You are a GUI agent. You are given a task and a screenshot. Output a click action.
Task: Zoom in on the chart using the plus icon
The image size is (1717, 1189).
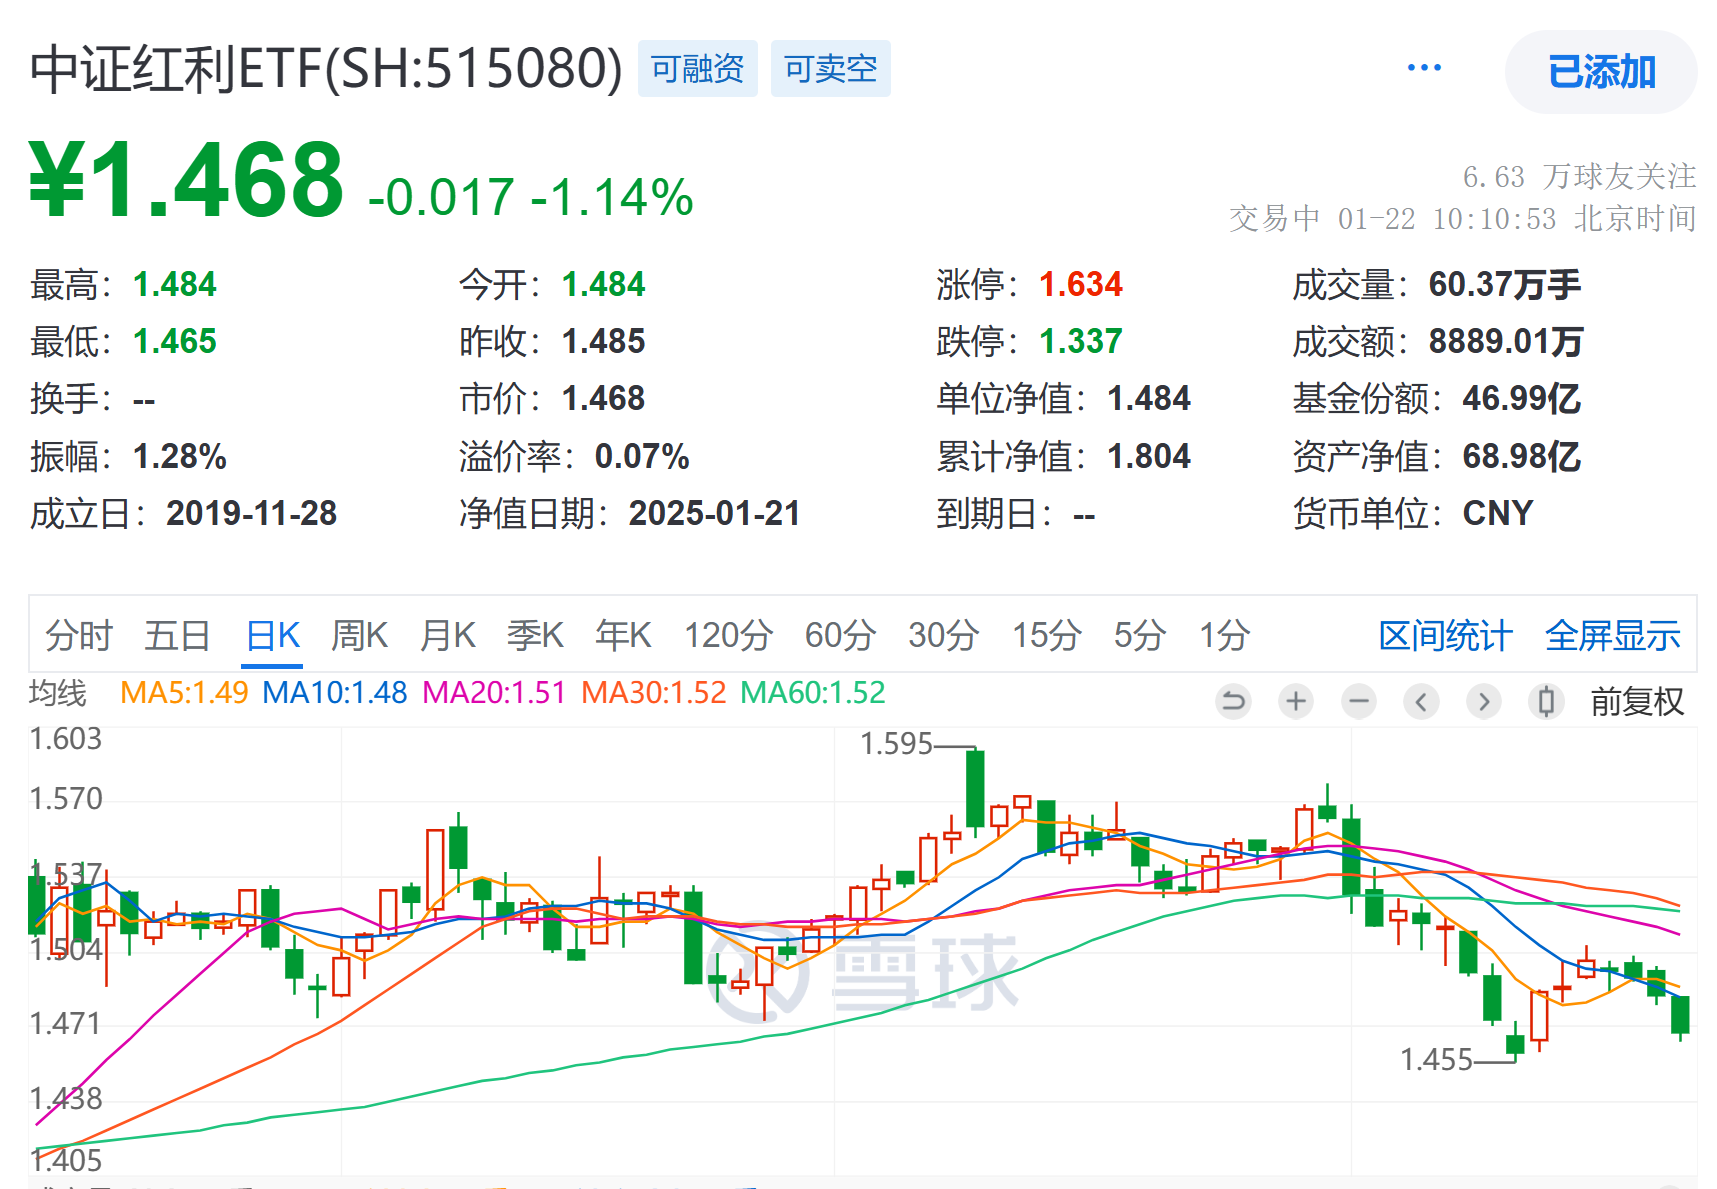click(1296, 701)
